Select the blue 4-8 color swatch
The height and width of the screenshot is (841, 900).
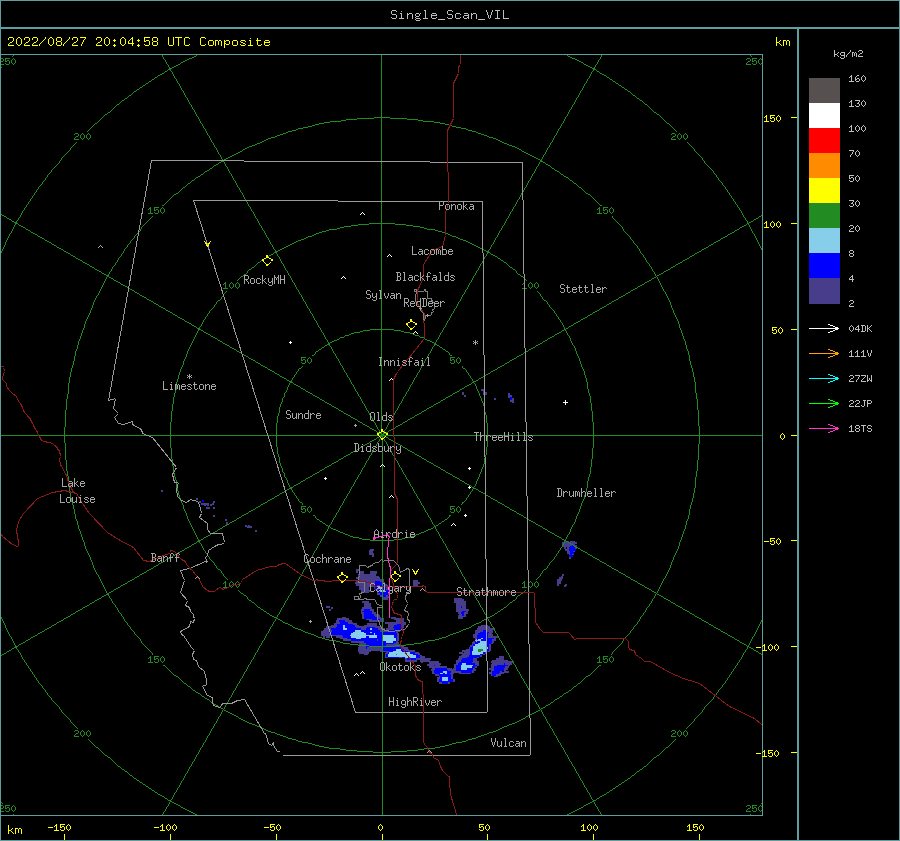[x=824, y=266]
